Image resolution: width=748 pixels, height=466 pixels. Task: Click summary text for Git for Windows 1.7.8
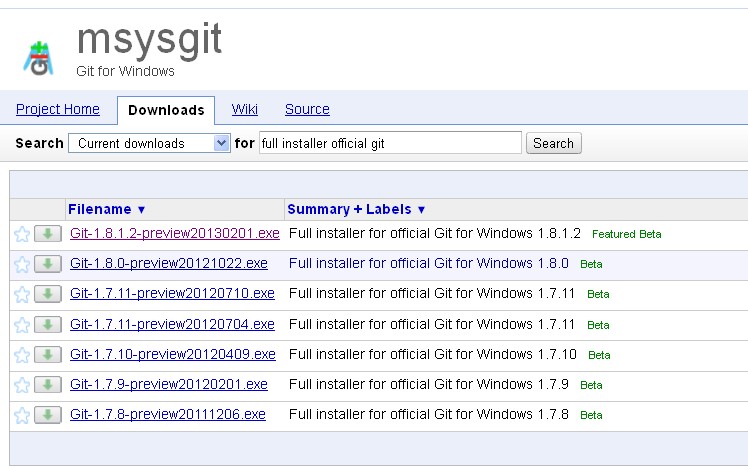[429, 414]
